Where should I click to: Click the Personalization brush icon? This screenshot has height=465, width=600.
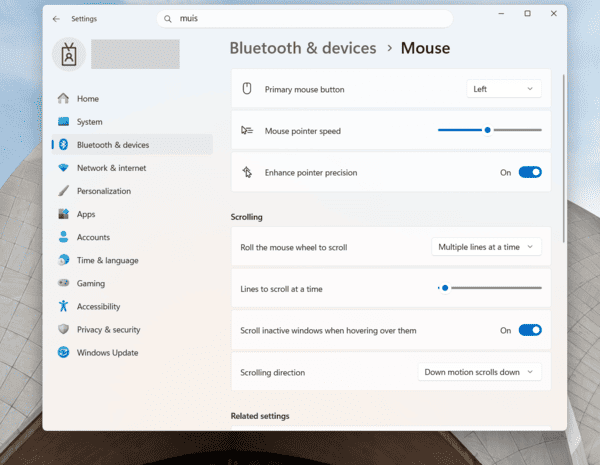pos(64,191)
